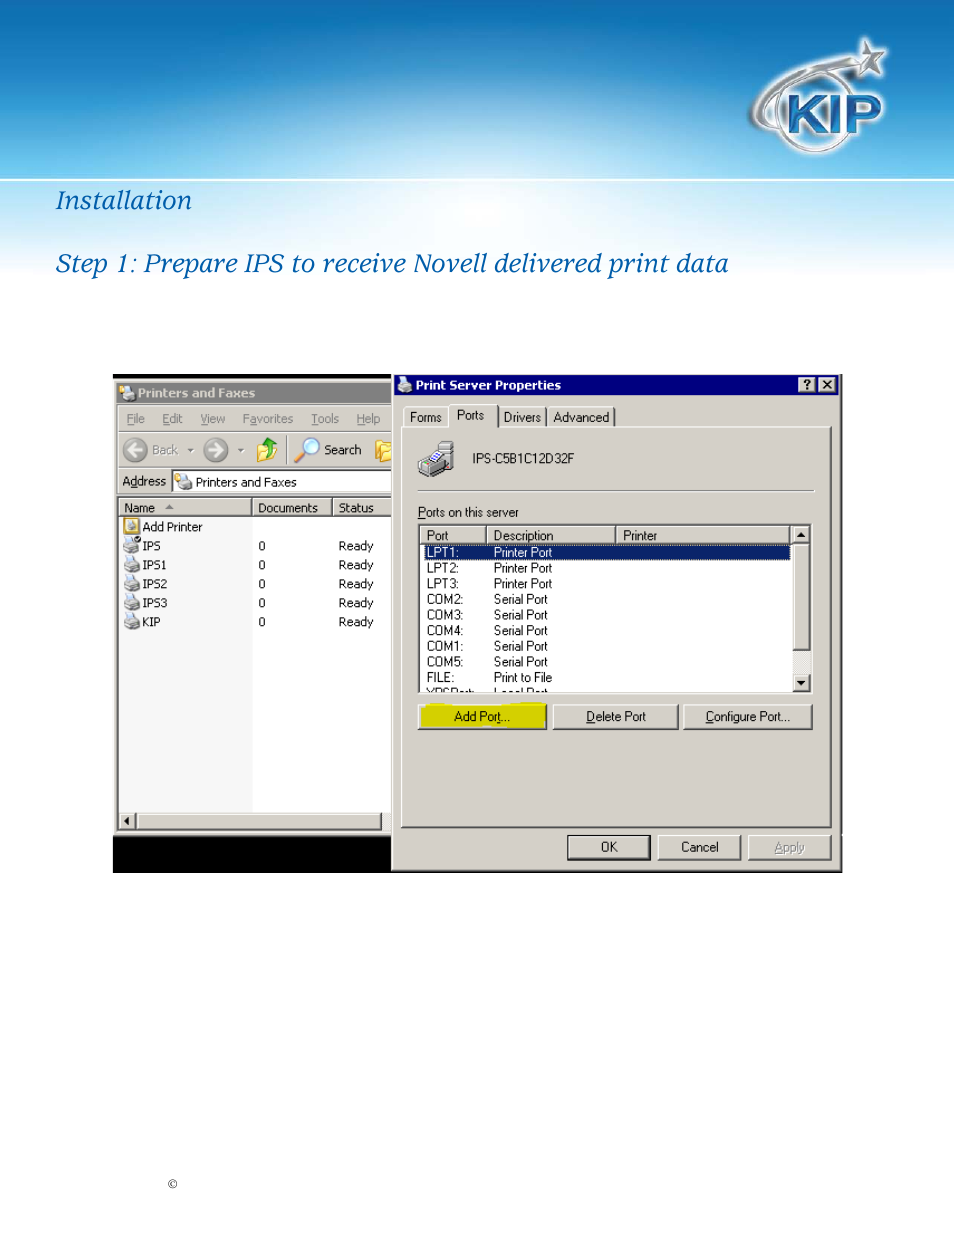This screenshot has height=1235, width=954.
Task: Click the Folders icon beside Search
Action: tap(383, 450)
